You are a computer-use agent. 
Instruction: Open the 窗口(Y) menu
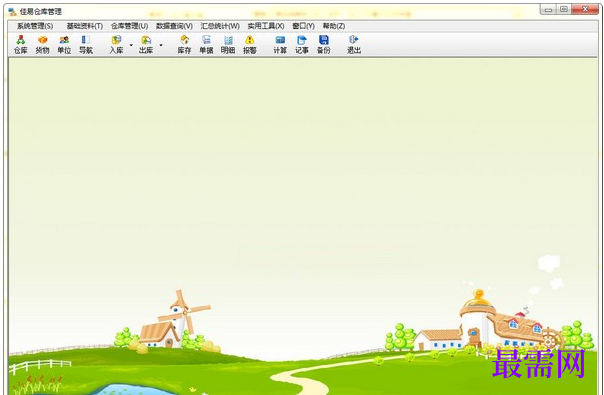coord(303,26)
